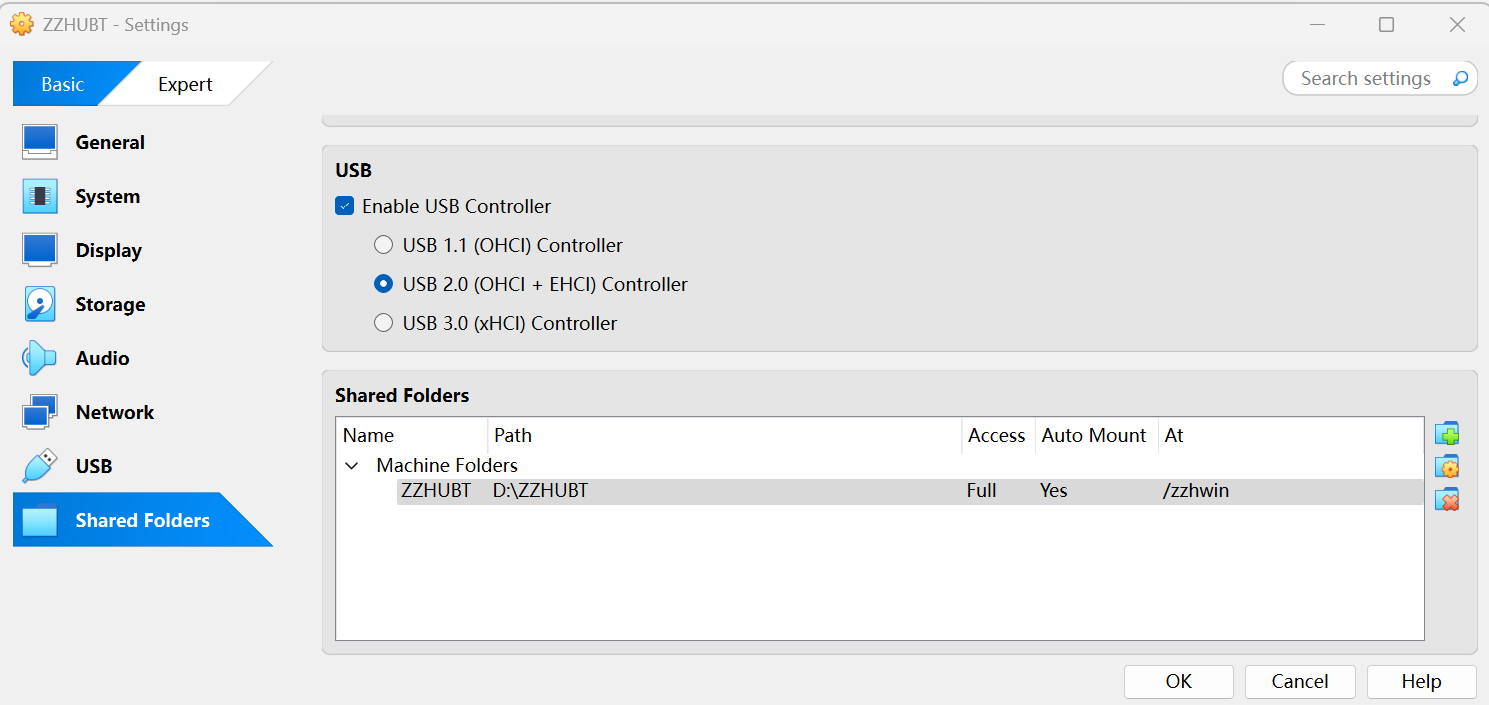Disable the Enable USB Controller checkbox
The width and height of the screenshot is (1489, 705).
pos(345,207)
